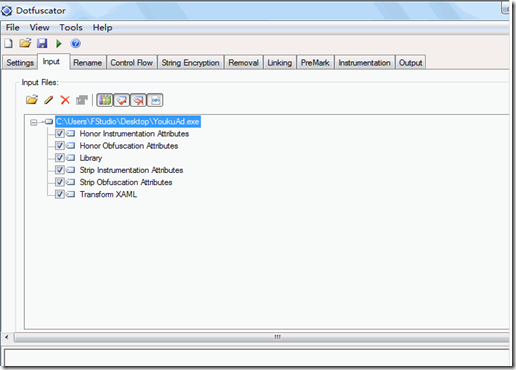Uncheck Strip Instrumentation Attributes

coord(60,170)
